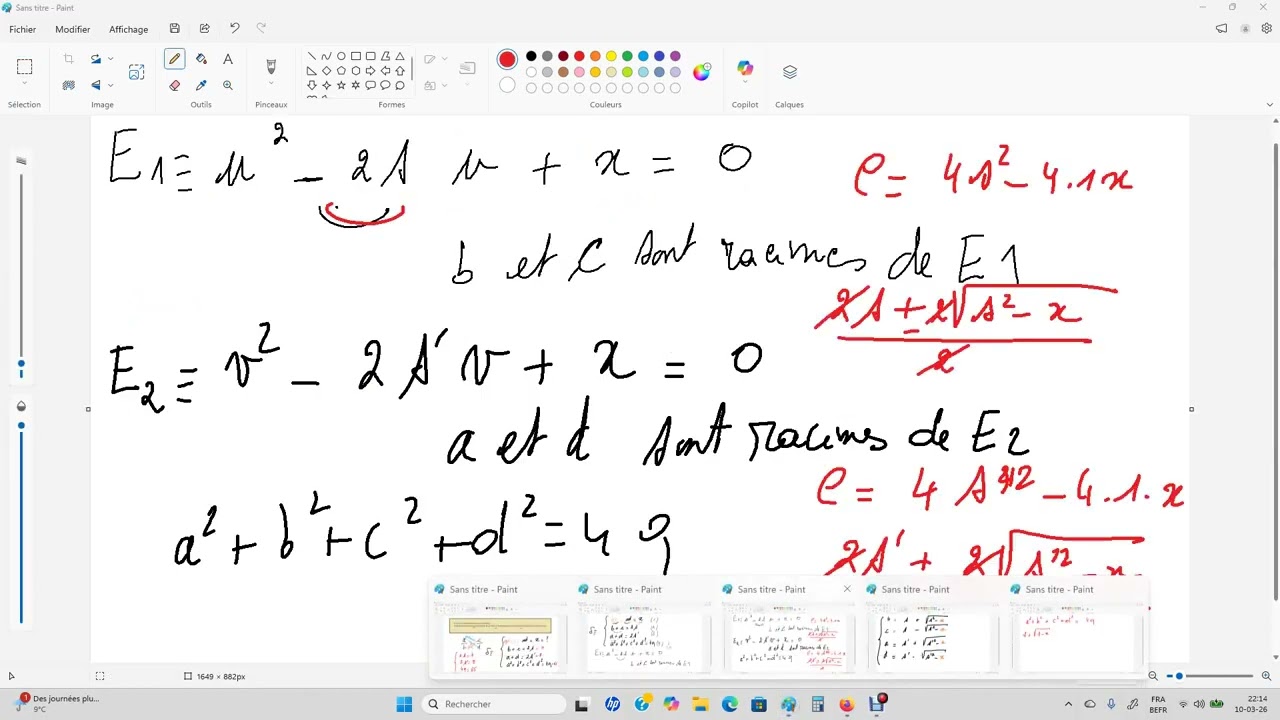Show hidden system tray icons
The image size is (1280, 720).
pyautogui.click(x=1068, y=704)
